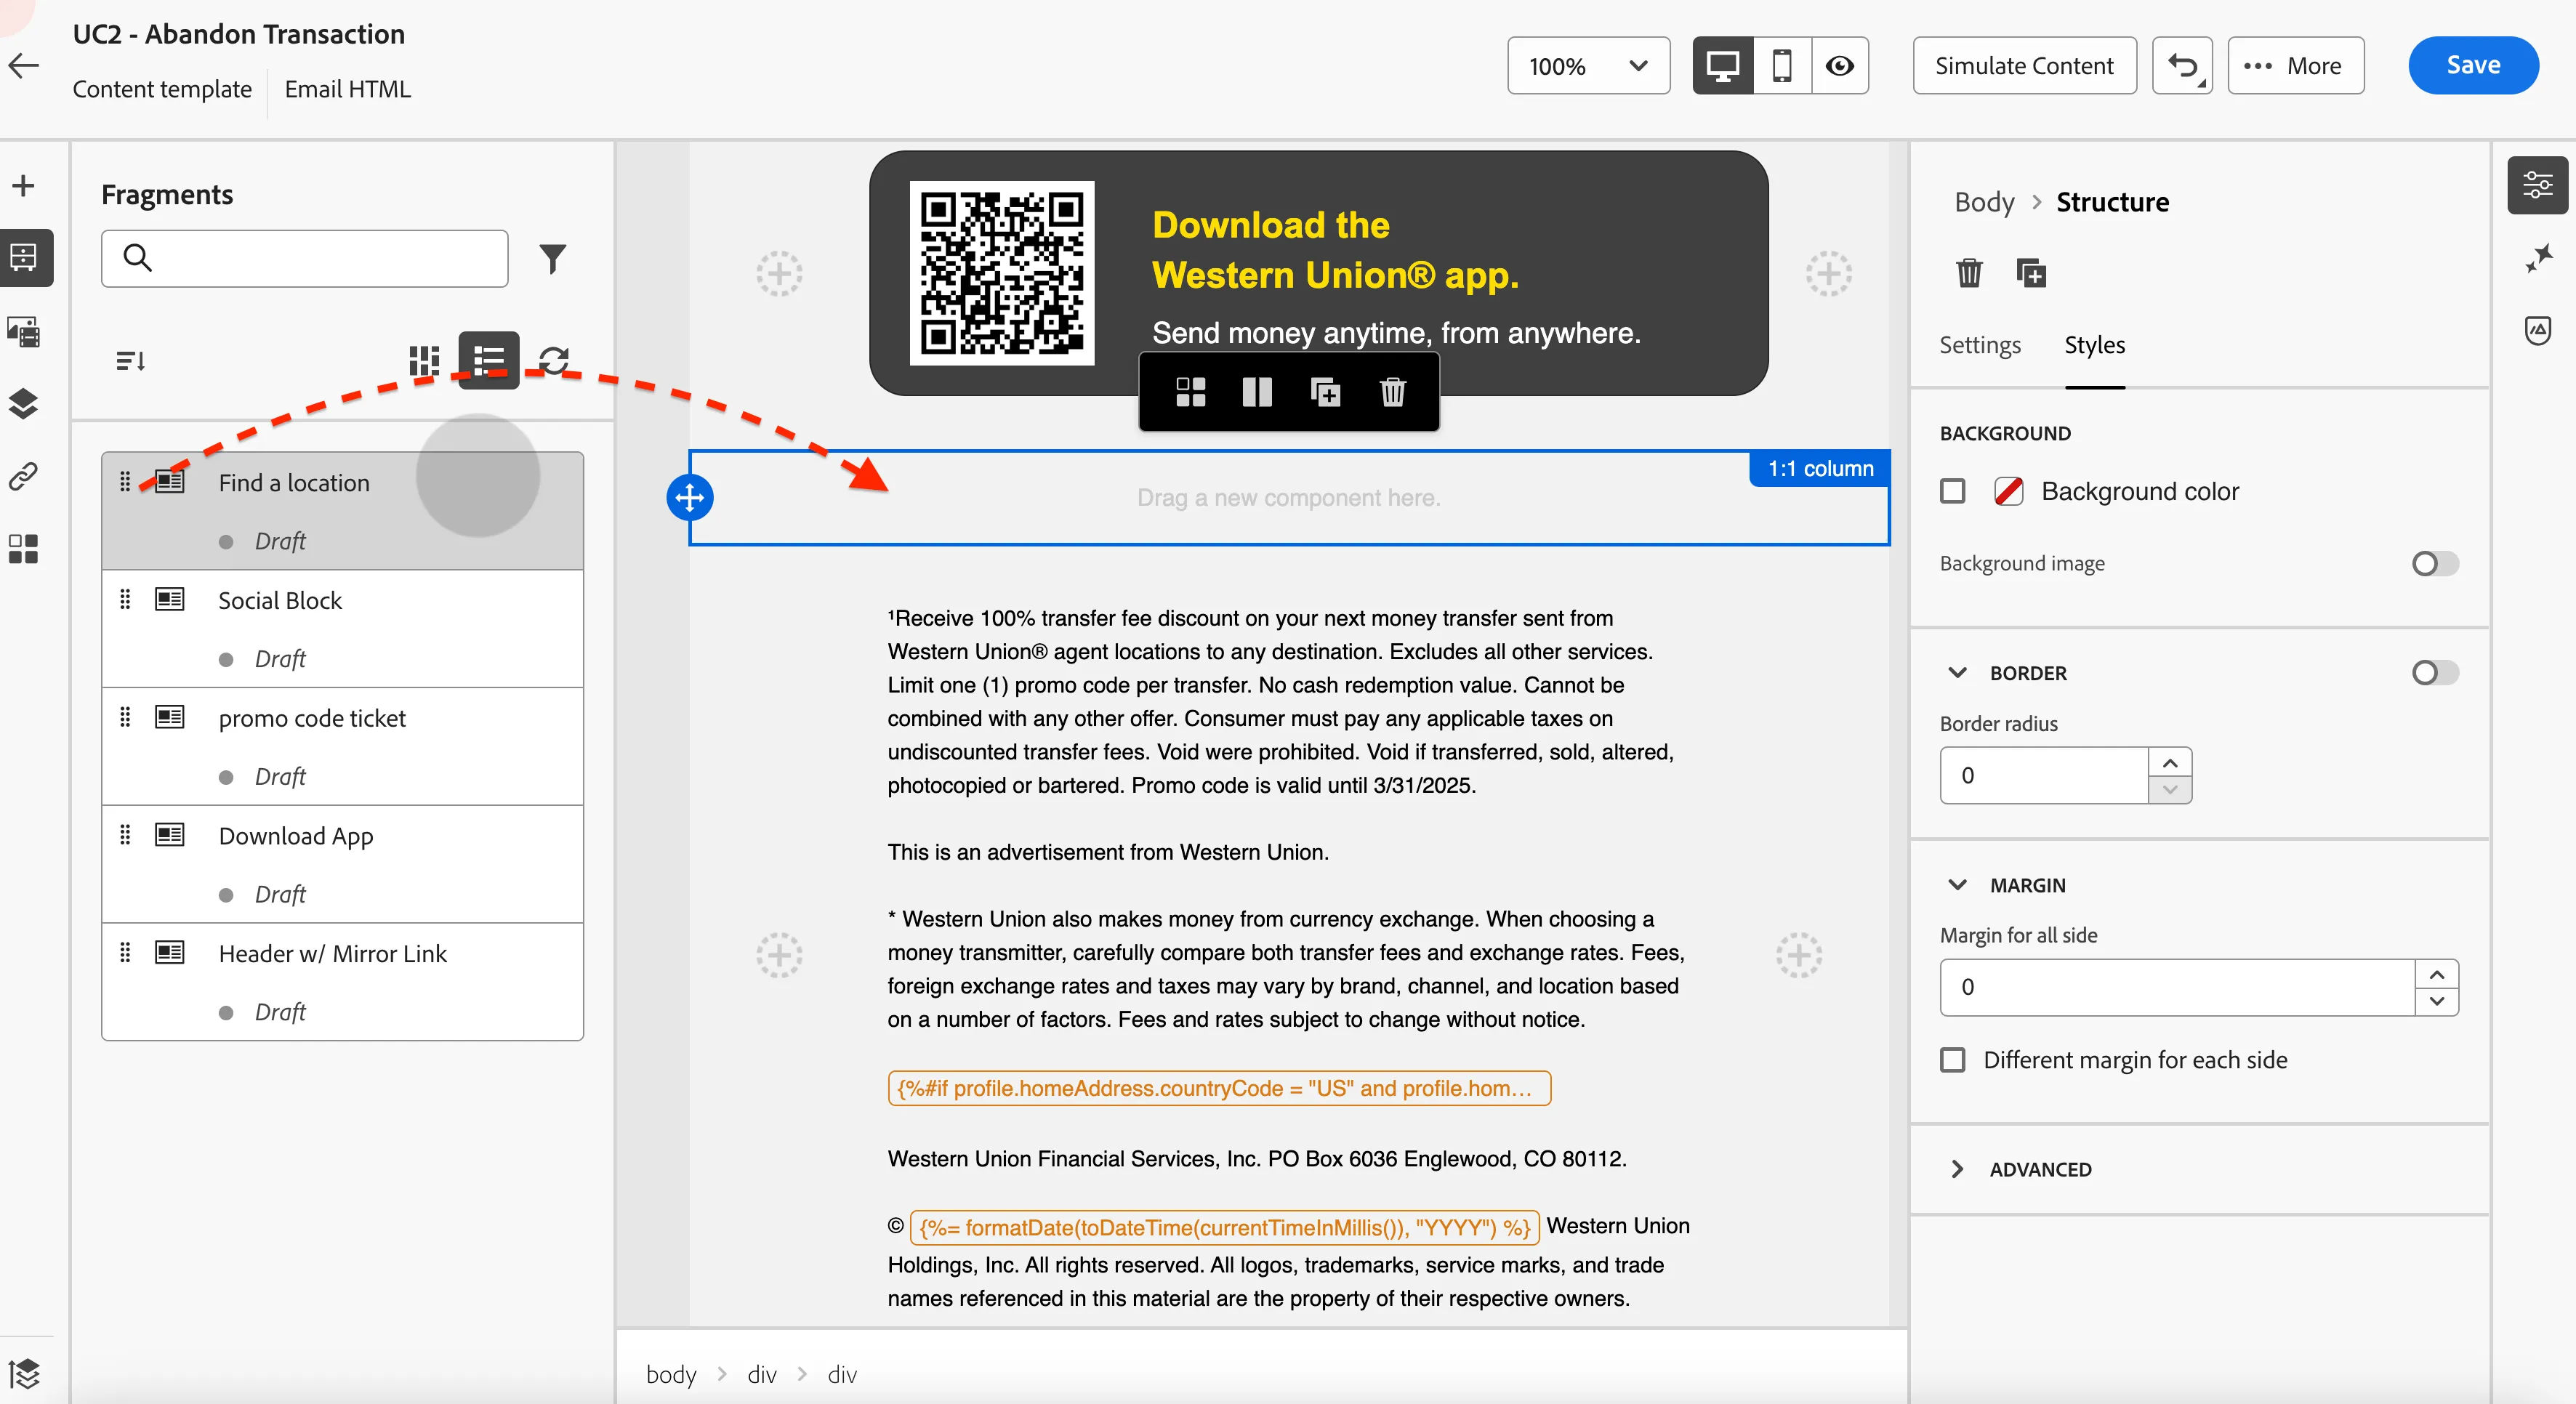Check Different margin for each side

point(1952,1060)
